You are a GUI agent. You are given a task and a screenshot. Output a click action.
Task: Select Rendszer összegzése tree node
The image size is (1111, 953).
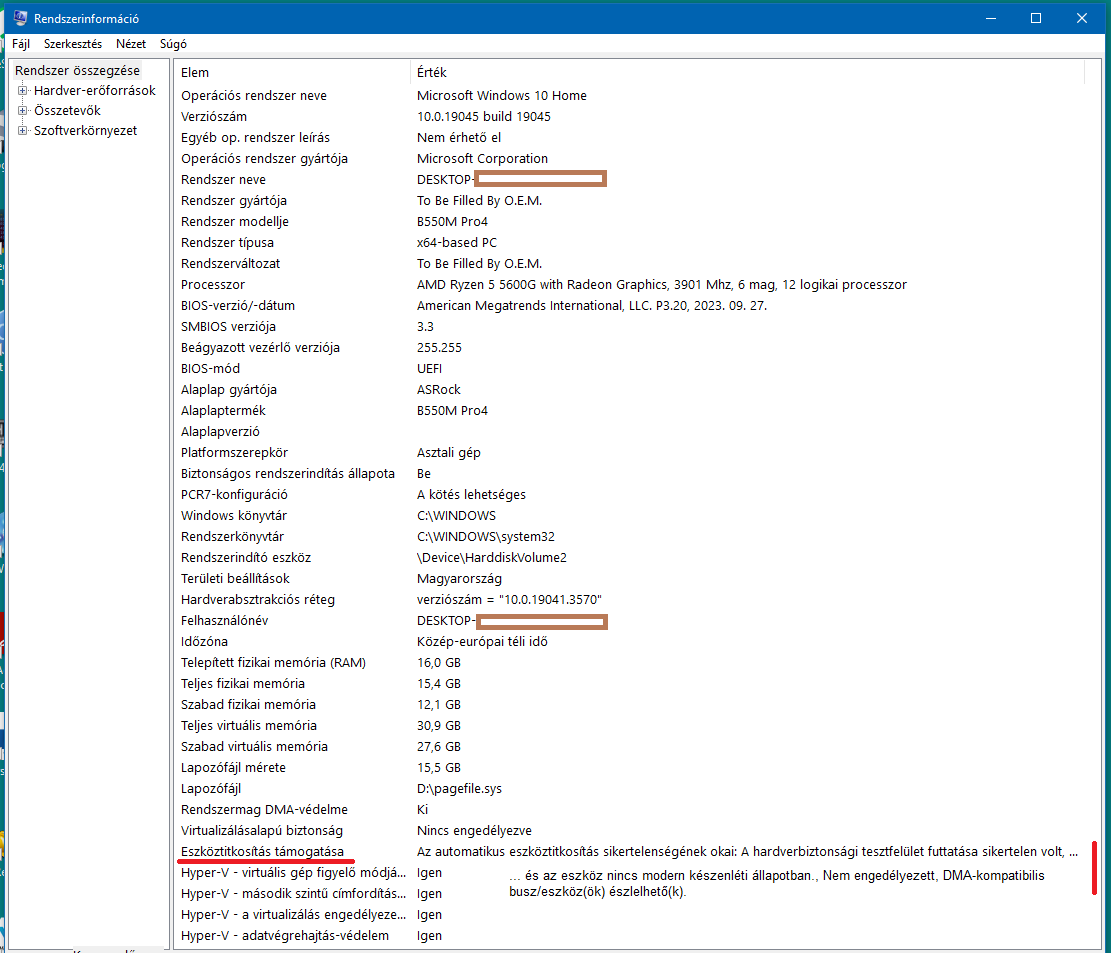tap(77, 70)
